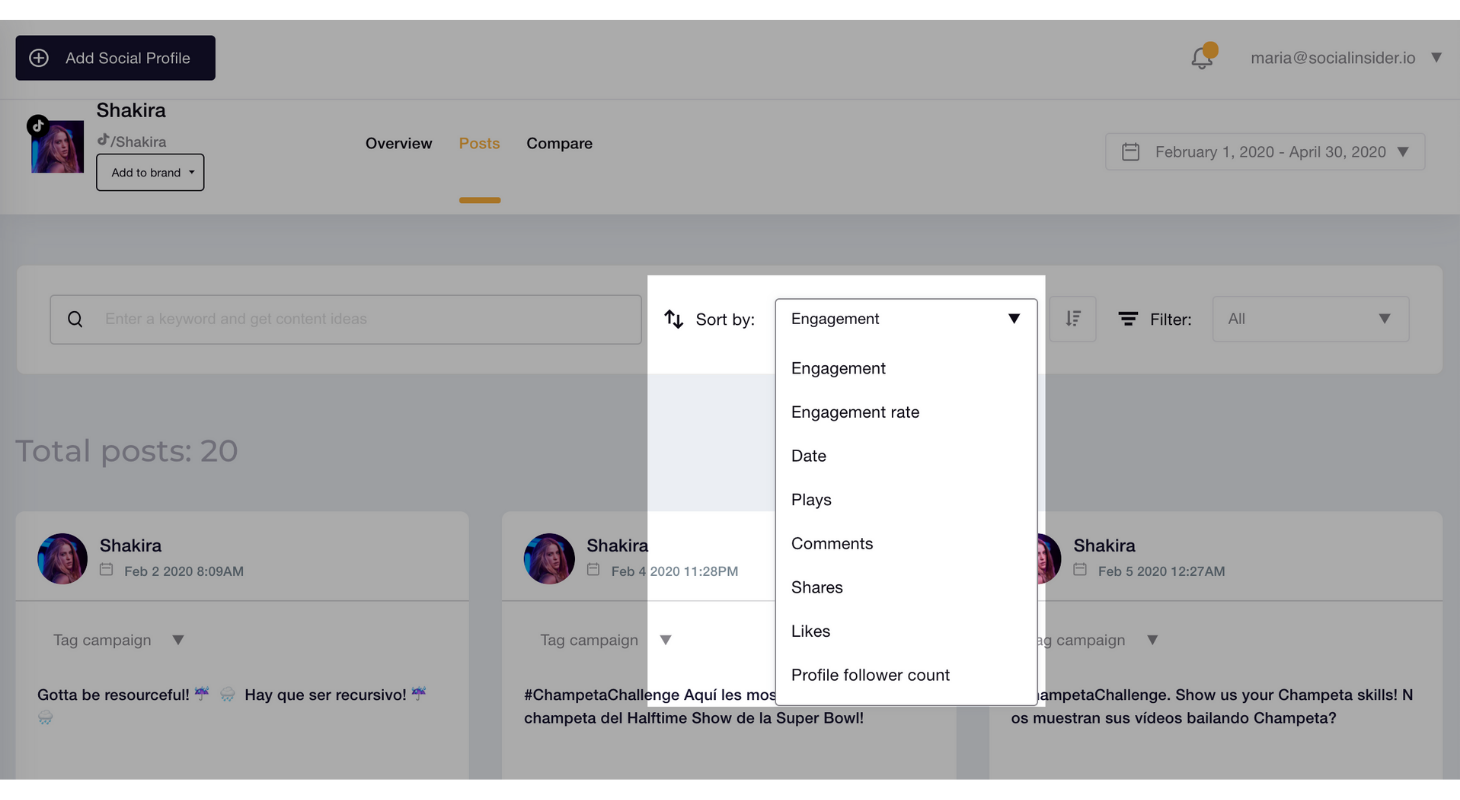Click the filter lines icon
1460x800 pixels.
1128,319
